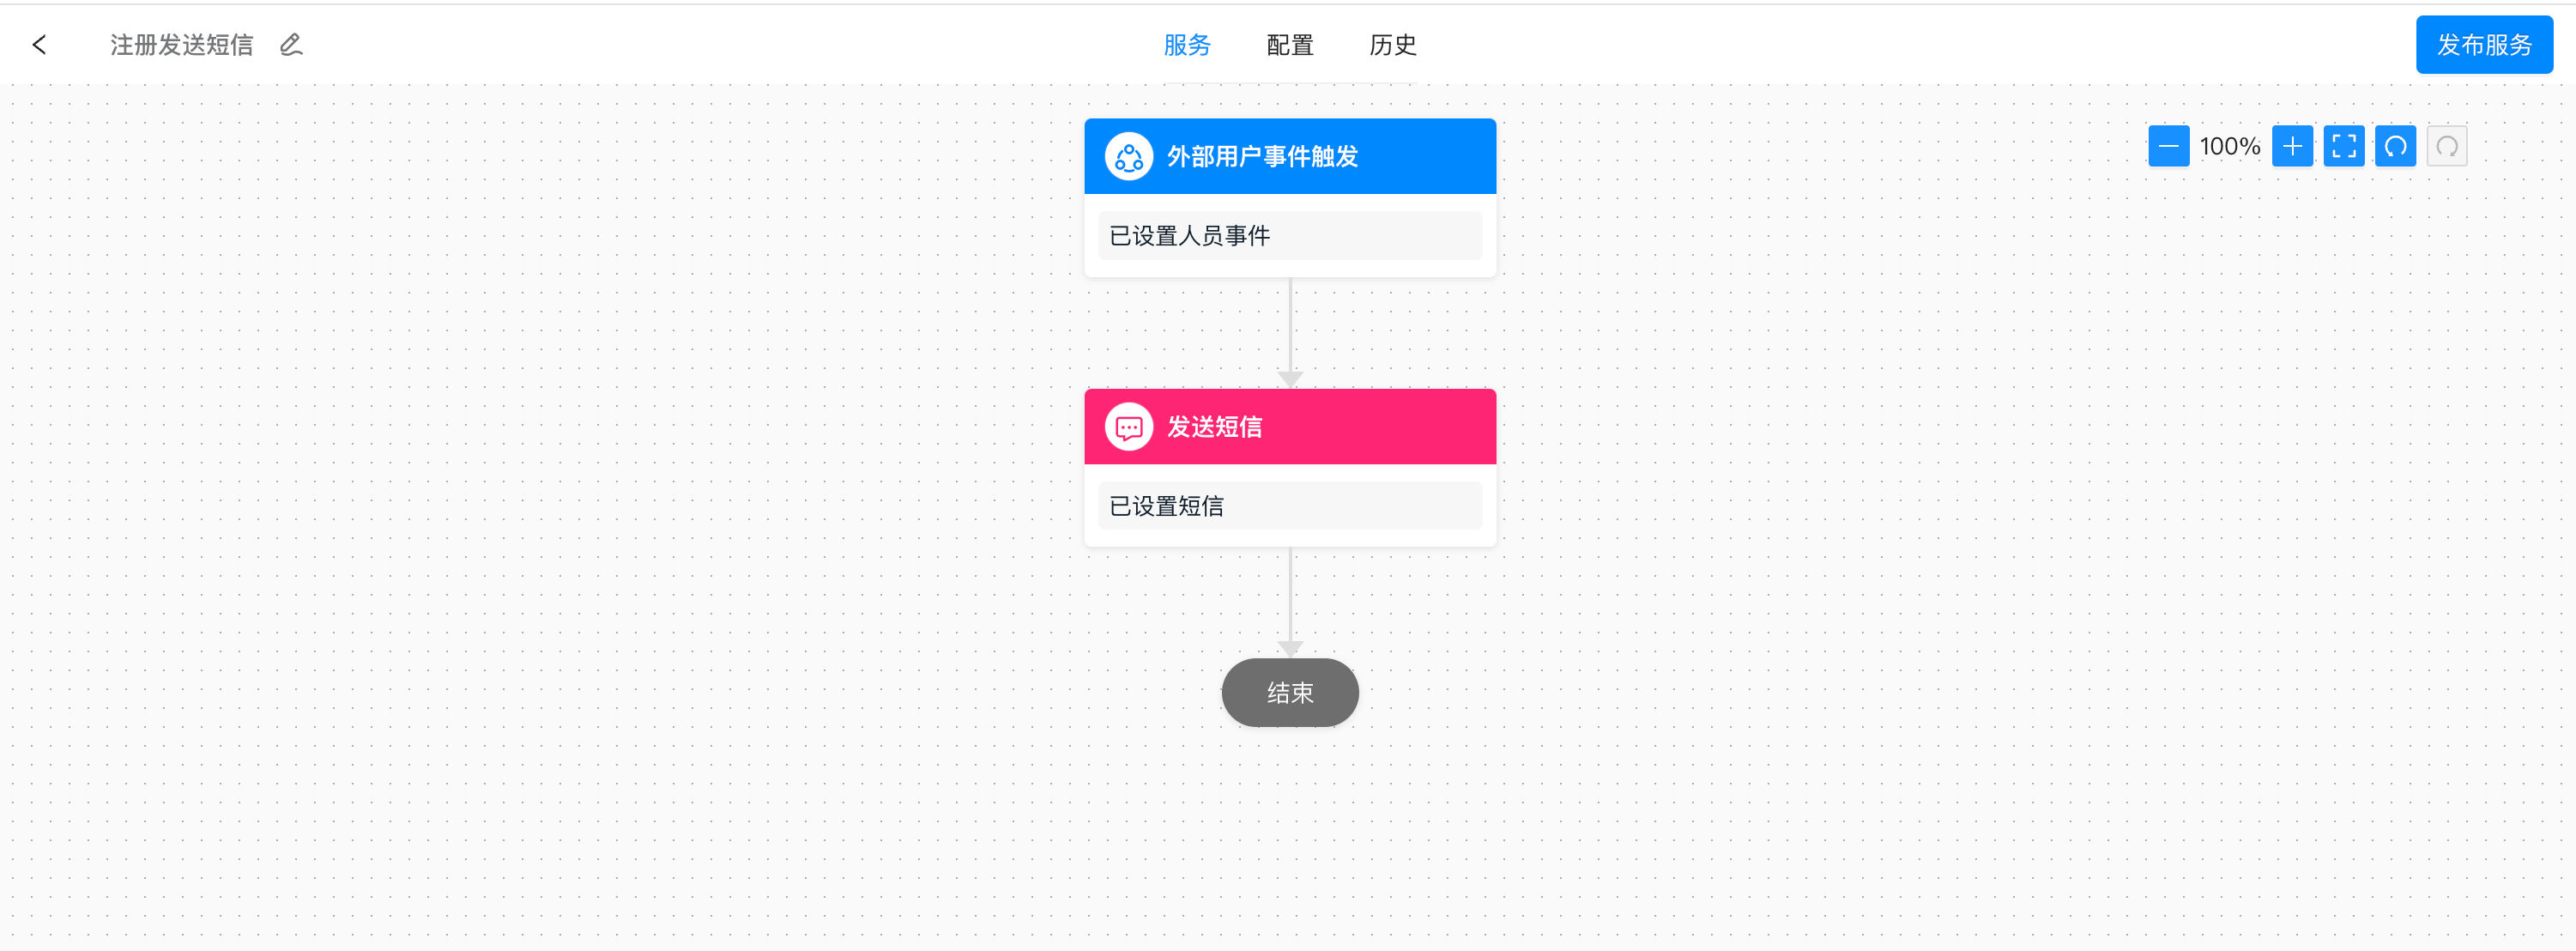2576x951 pixels.
Task: Click the 100% zoom level indicator
Action: click(2229, 146)
